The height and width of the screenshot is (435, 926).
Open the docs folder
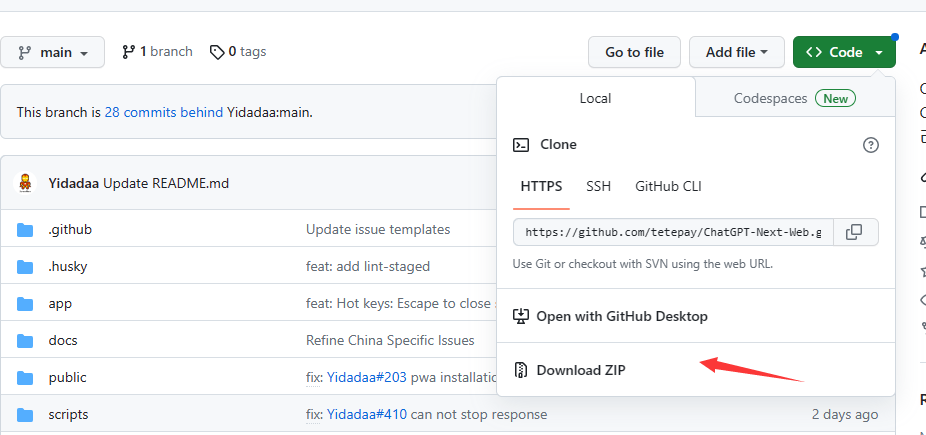63,340
